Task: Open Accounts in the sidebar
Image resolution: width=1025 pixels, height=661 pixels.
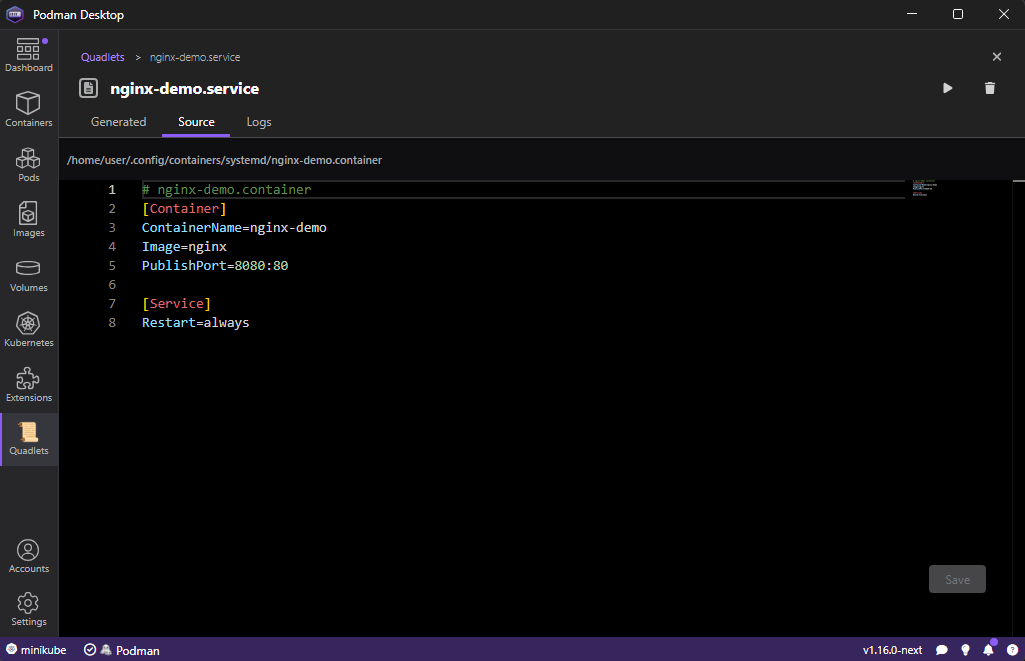Action: coord(28,557)
